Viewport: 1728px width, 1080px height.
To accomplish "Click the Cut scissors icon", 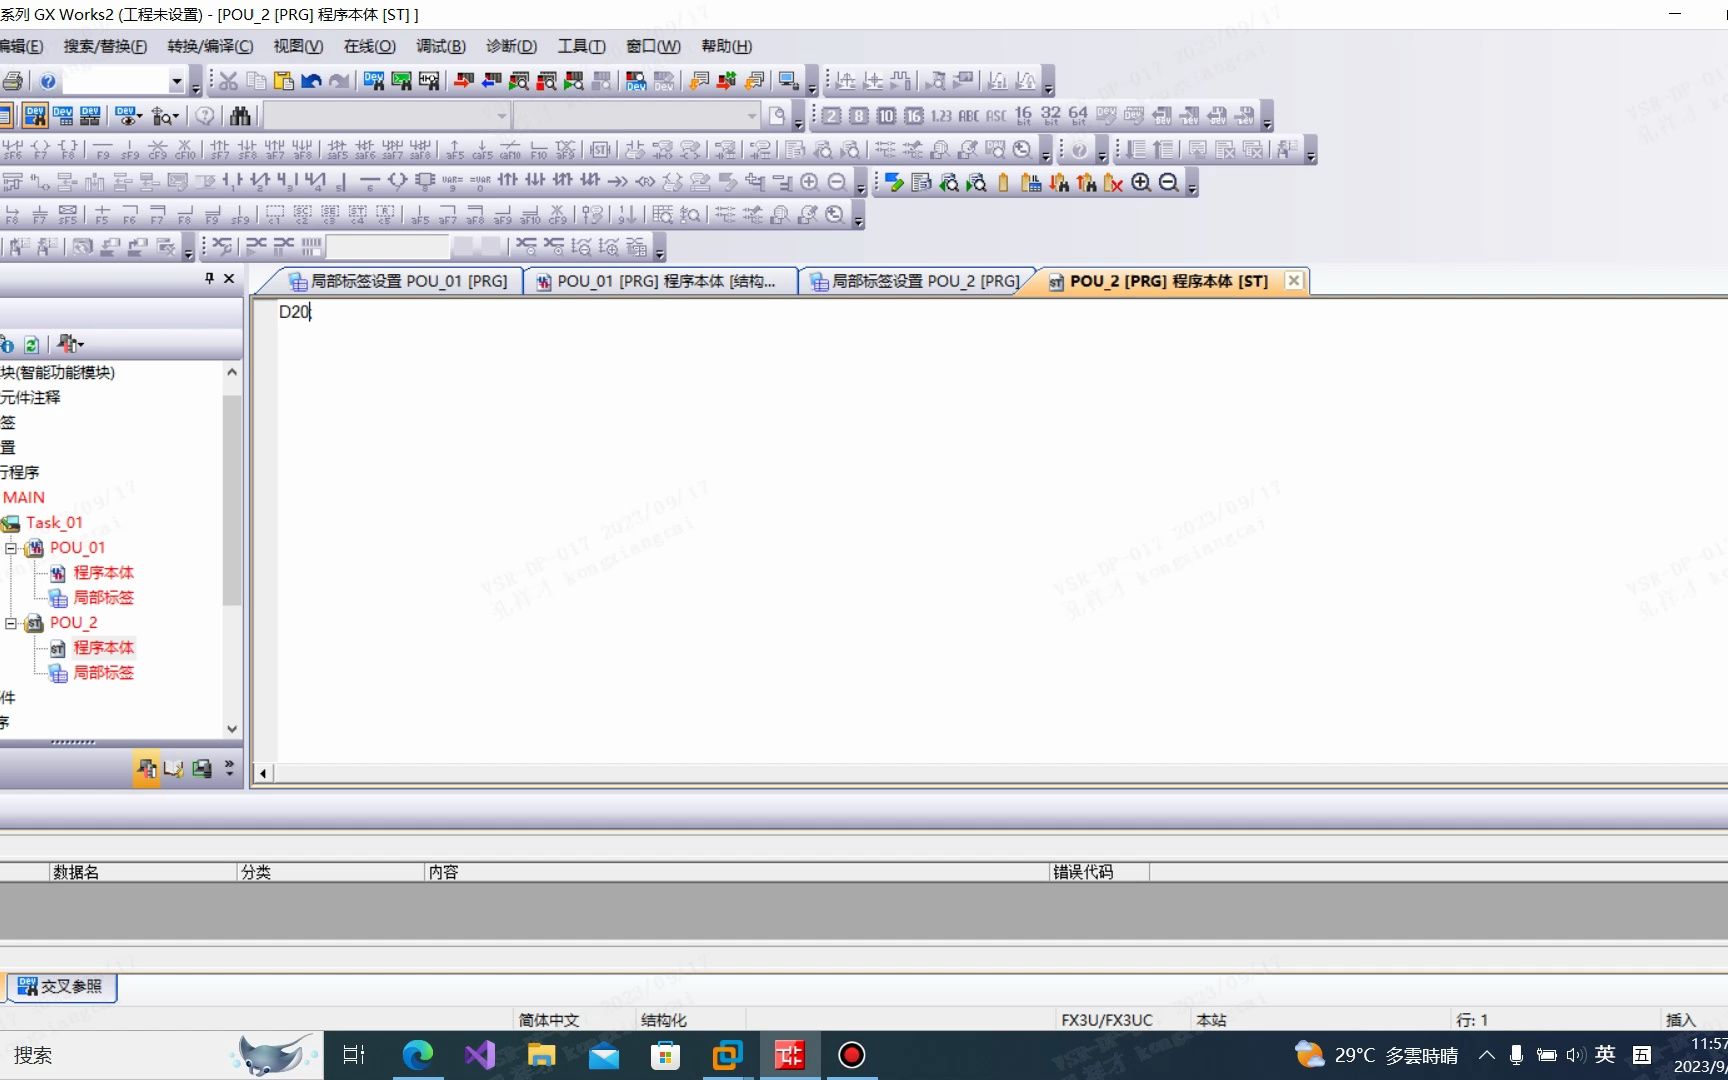I will click(228, 81).
